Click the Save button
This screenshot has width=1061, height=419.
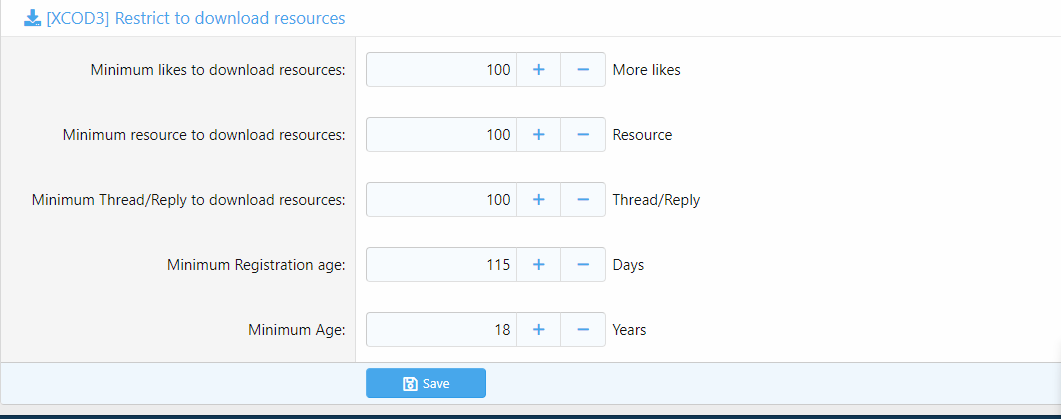tap(426, 383)
